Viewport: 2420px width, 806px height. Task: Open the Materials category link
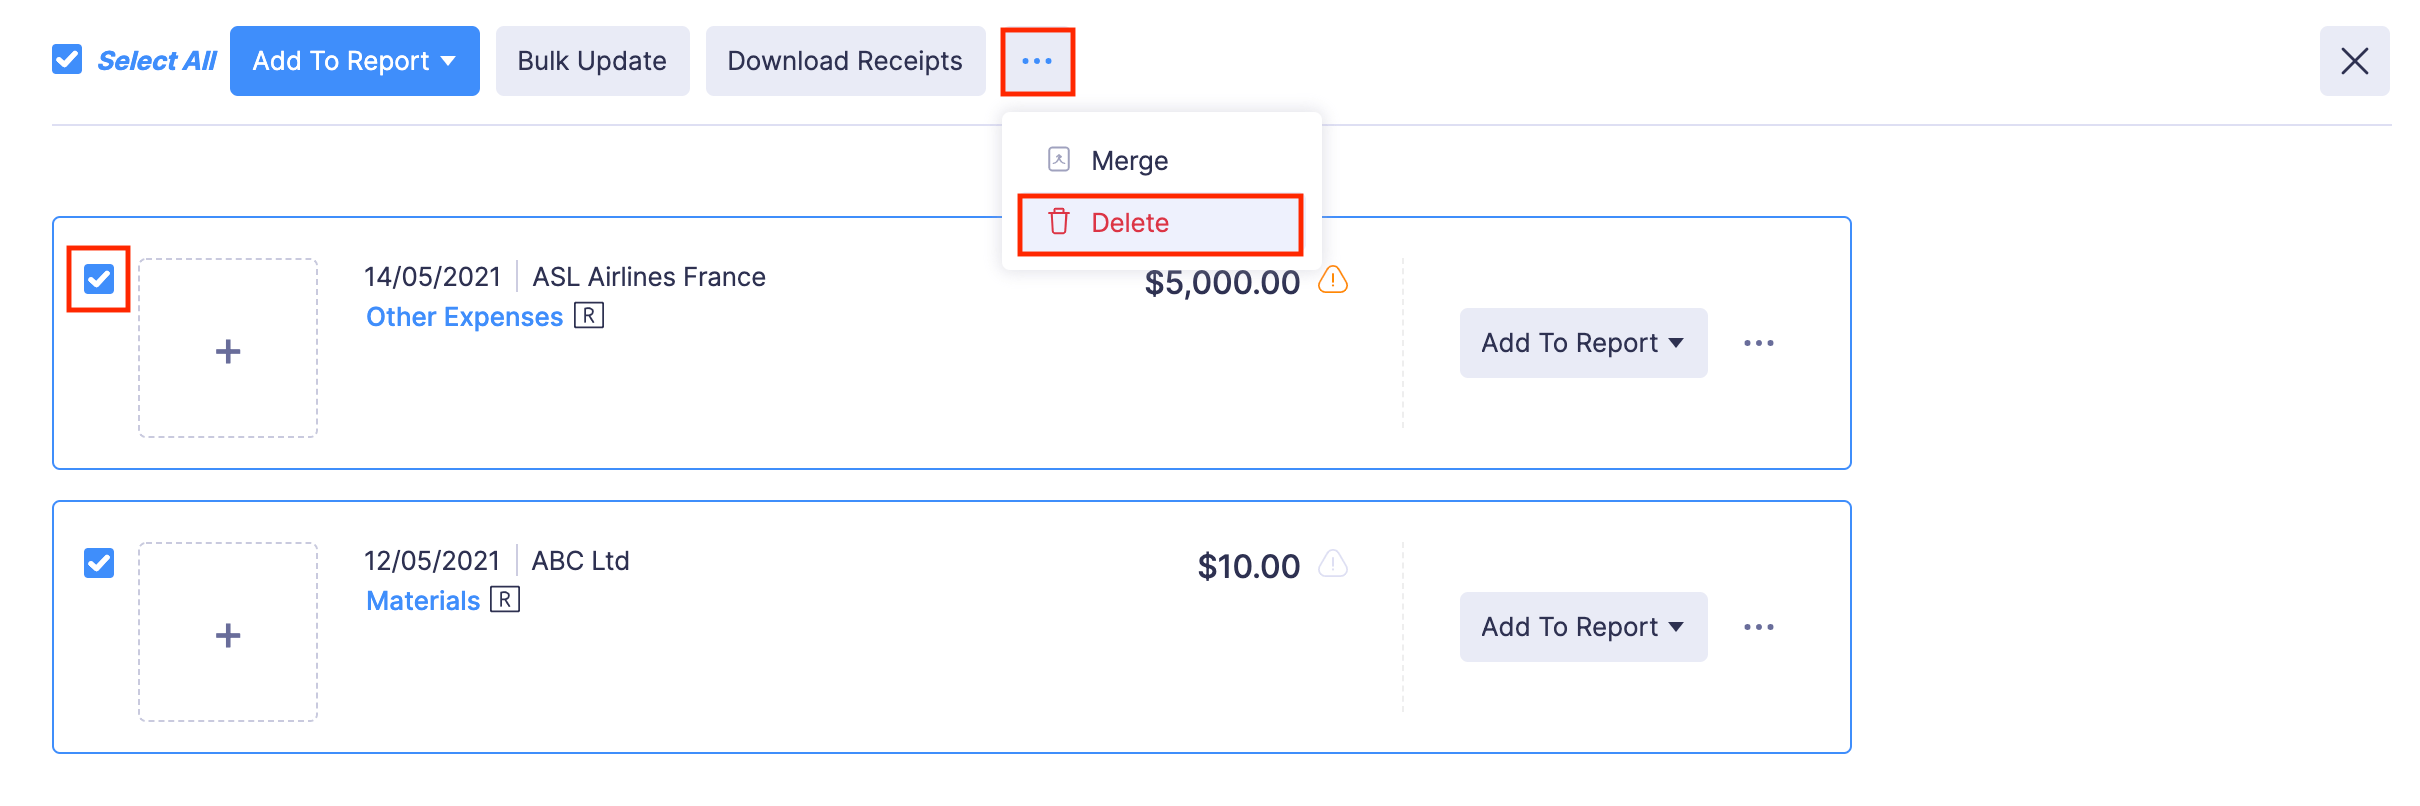click(422, 599)
